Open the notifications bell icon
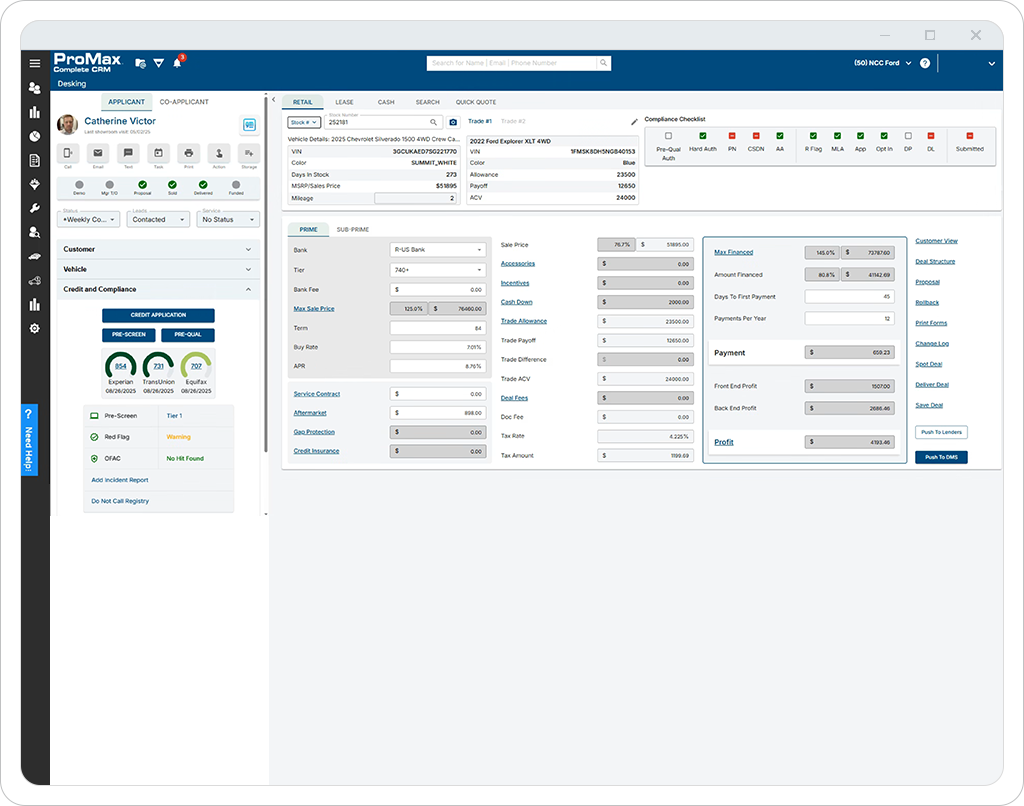Viewport: 1024px width, 806px height. click(177, 63)
